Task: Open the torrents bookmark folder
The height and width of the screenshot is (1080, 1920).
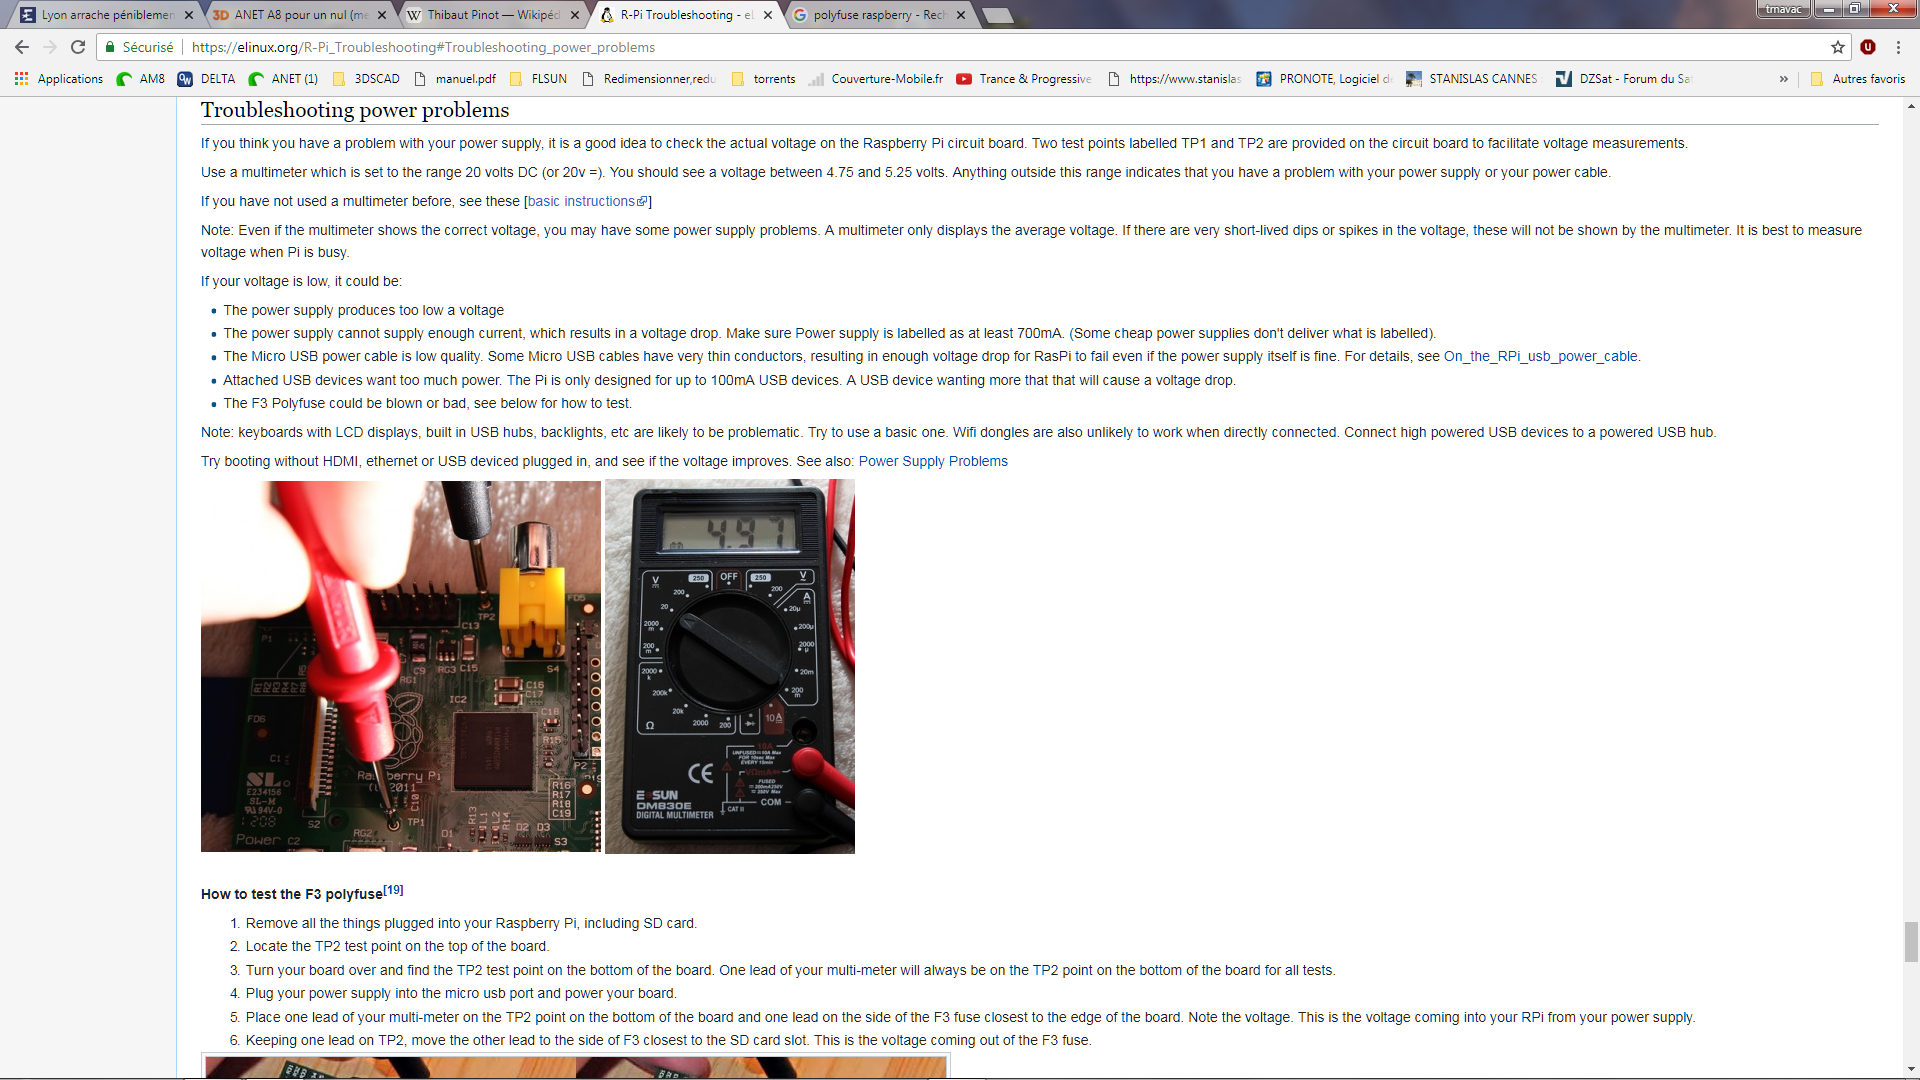Action: (x=764, y=79)
